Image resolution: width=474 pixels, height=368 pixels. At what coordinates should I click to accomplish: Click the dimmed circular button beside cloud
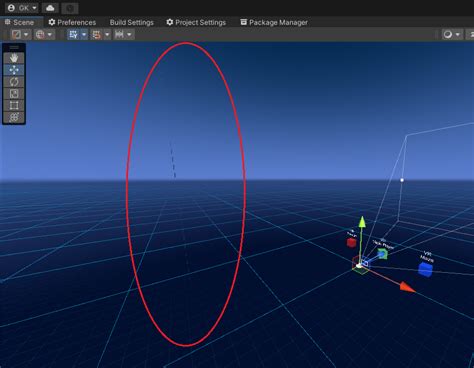pos(70,8)
